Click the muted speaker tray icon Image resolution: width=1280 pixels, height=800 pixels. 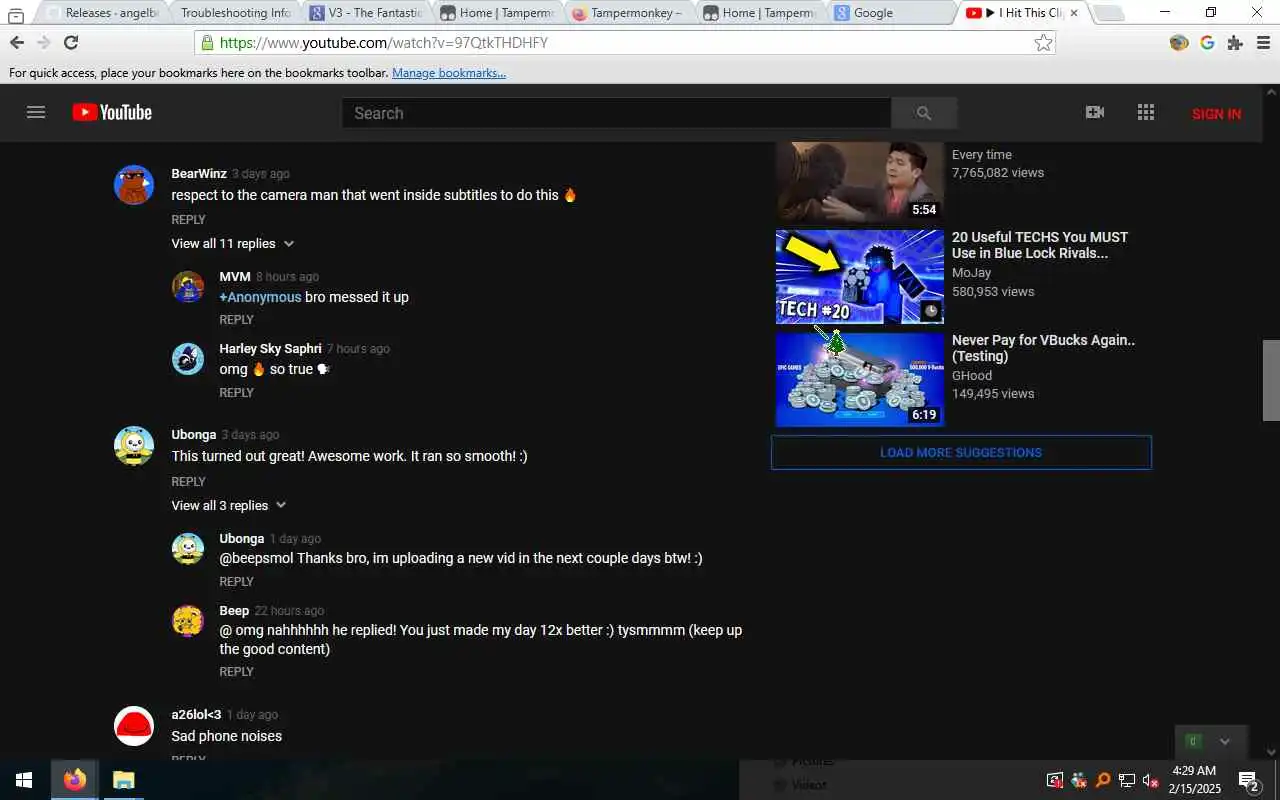[x=1150, y=780]
